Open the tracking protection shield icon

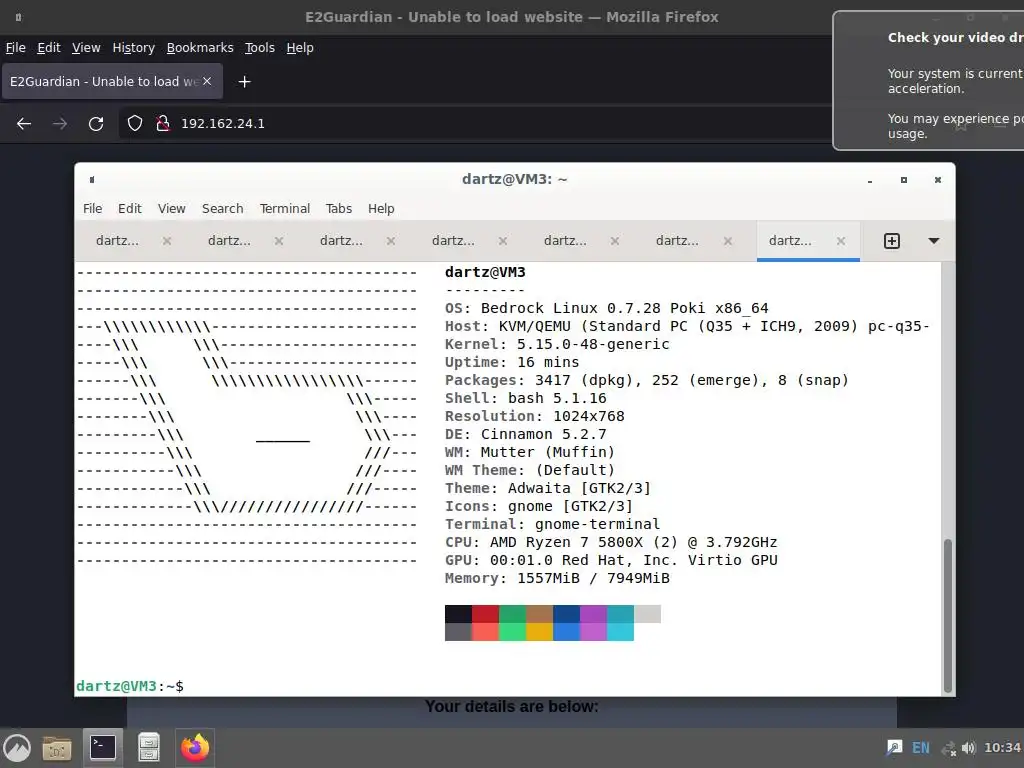pos(135,123)
